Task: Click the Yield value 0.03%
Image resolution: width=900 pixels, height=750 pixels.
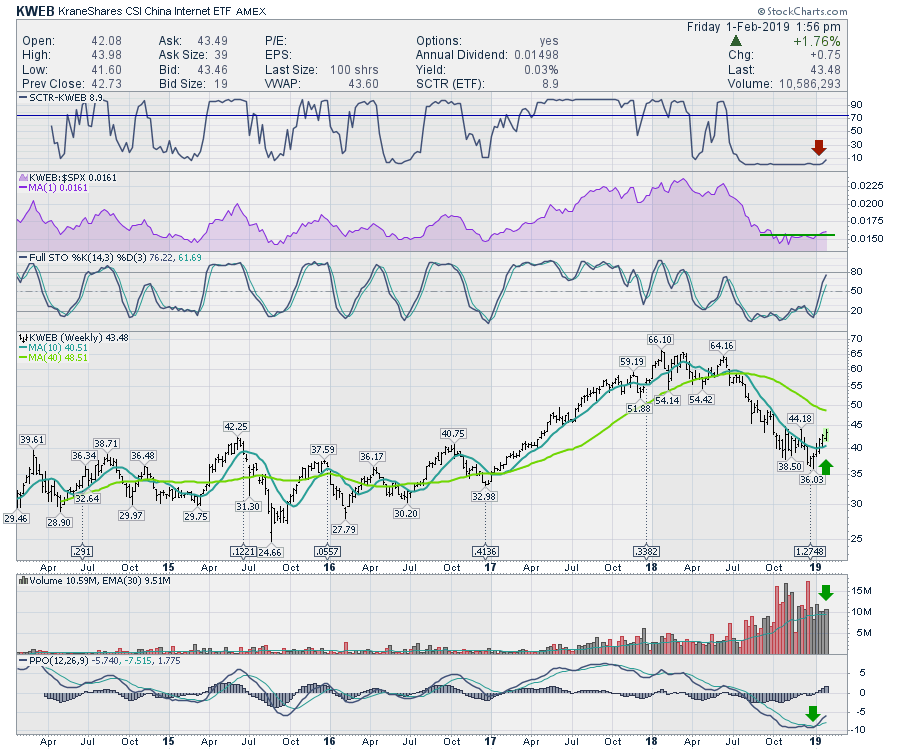Action: [541, 69]
